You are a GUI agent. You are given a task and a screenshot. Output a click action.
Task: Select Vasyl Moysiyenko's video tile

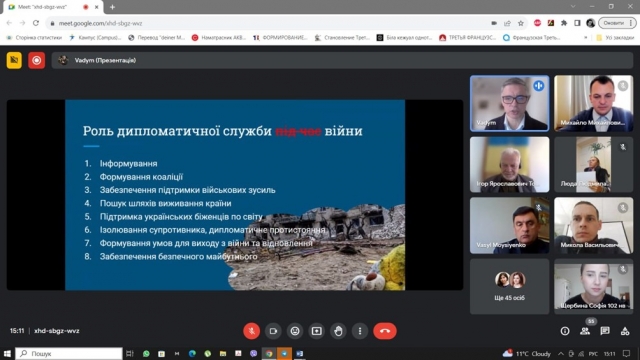click(509, 226)
